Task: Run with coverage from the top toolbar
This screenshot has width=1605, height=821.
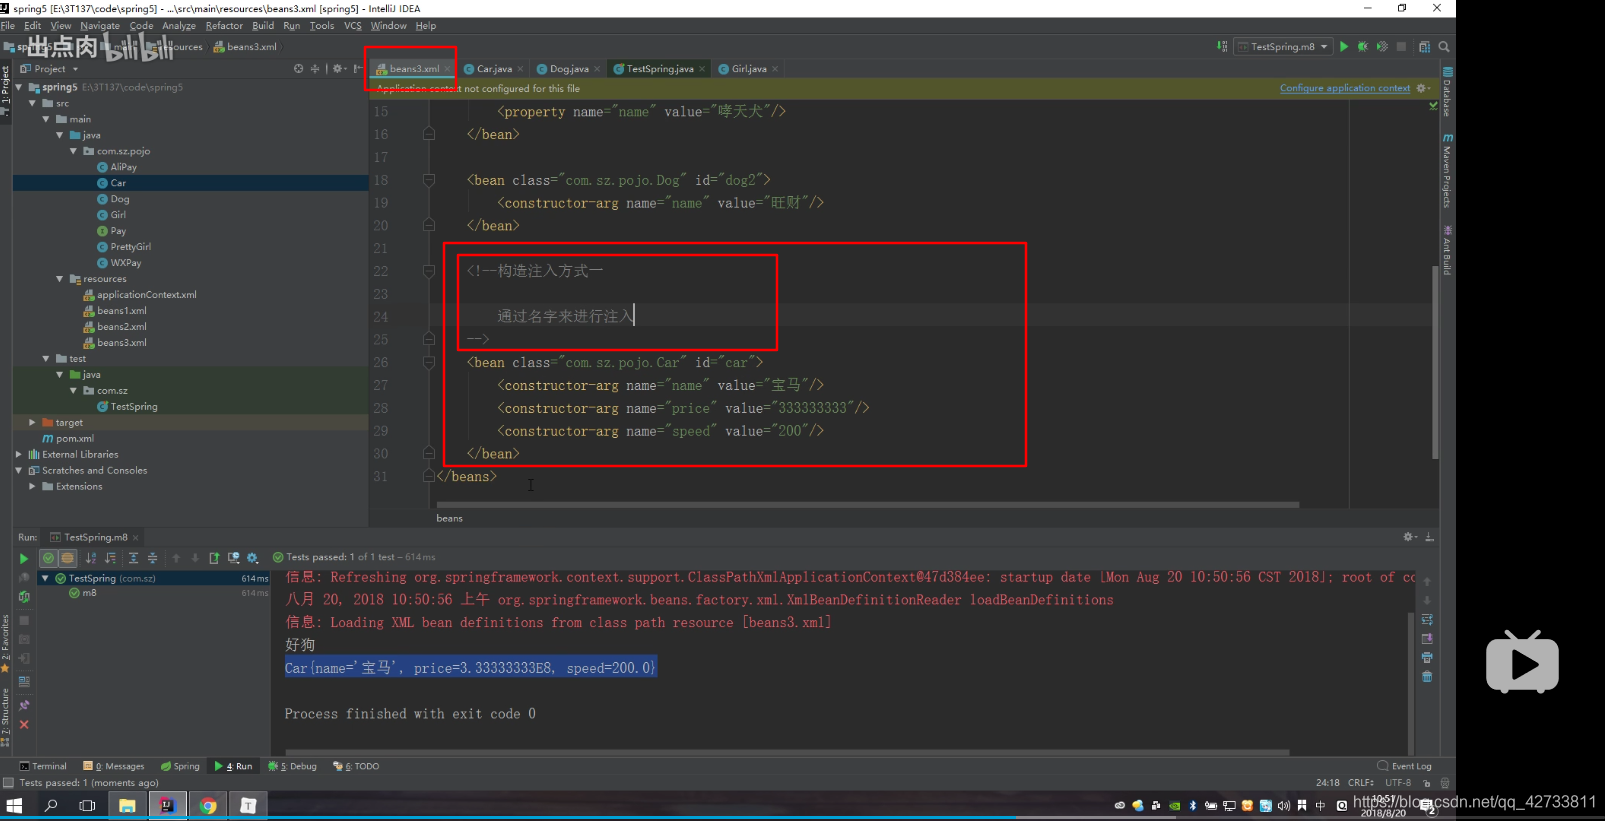Action: coord(1382,47)
